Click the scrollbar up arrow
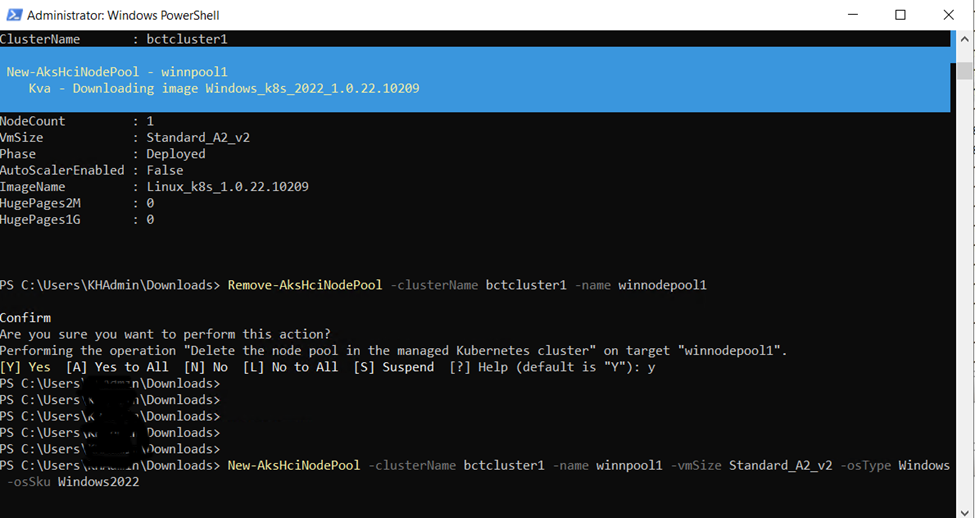Viewport: 975px width, 518px height. 965,39
